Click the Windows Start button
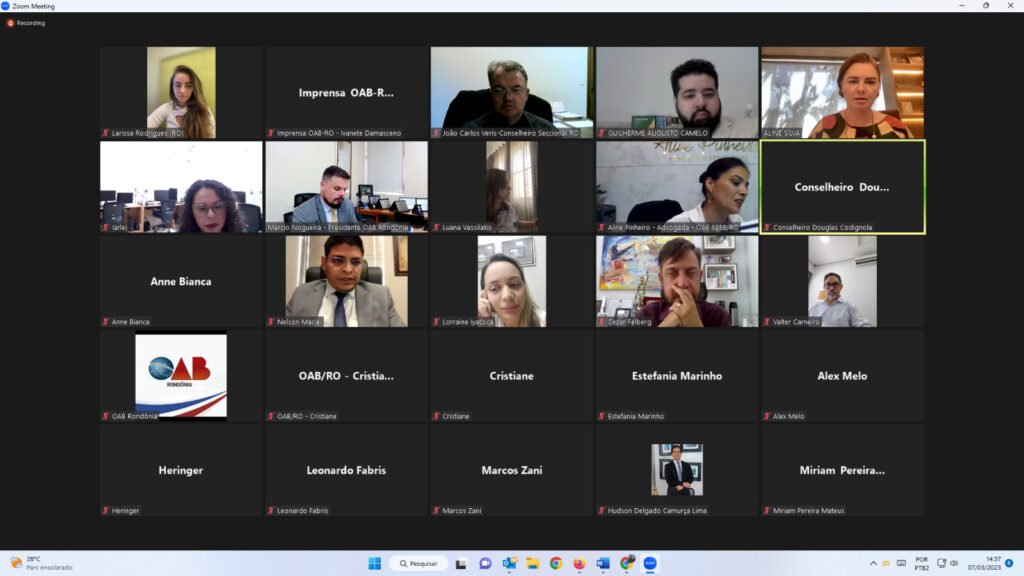Image resolution: width=1024 pixels, height=576 pixels. [374, 563]
